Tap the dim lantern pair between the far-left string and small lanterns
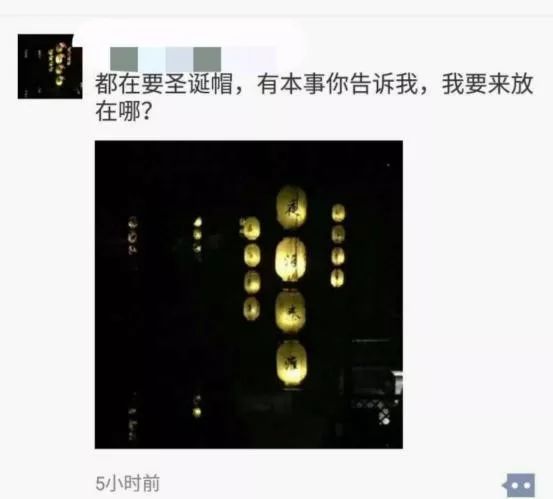 [x=198, y=235]
